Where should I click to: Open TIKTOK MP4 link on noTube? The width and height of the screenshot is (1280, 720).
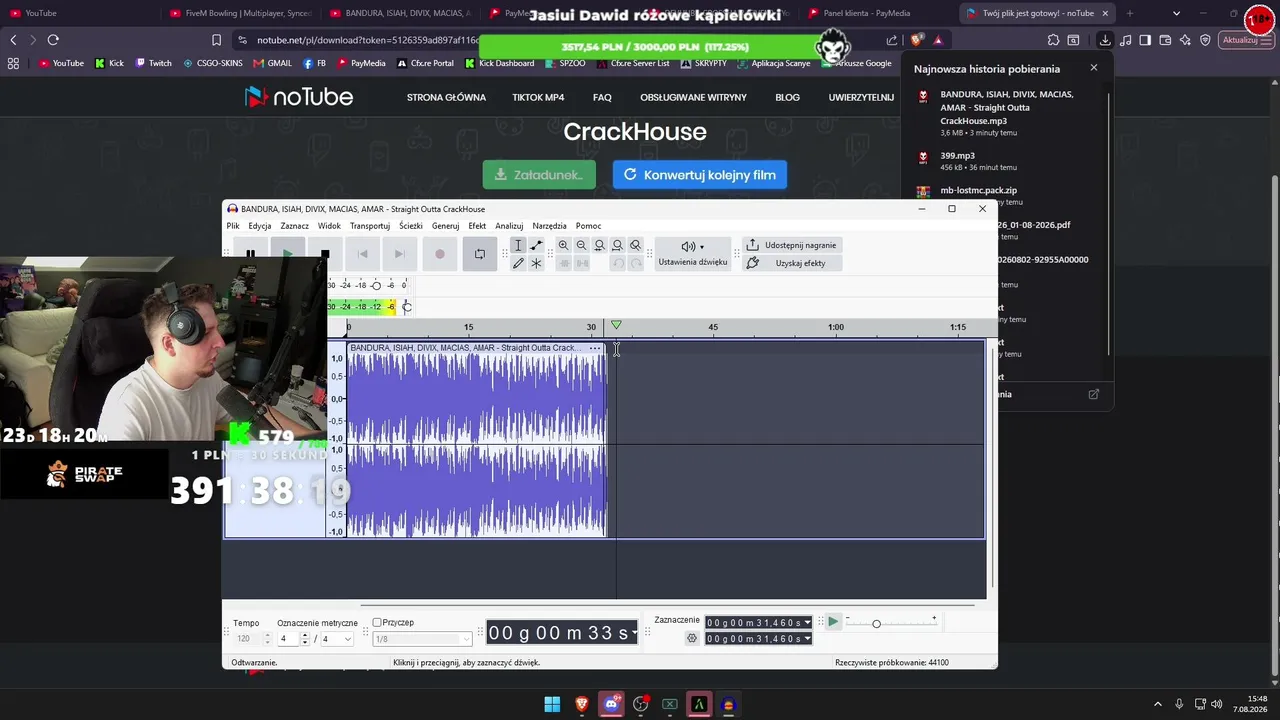pos(538,98)
